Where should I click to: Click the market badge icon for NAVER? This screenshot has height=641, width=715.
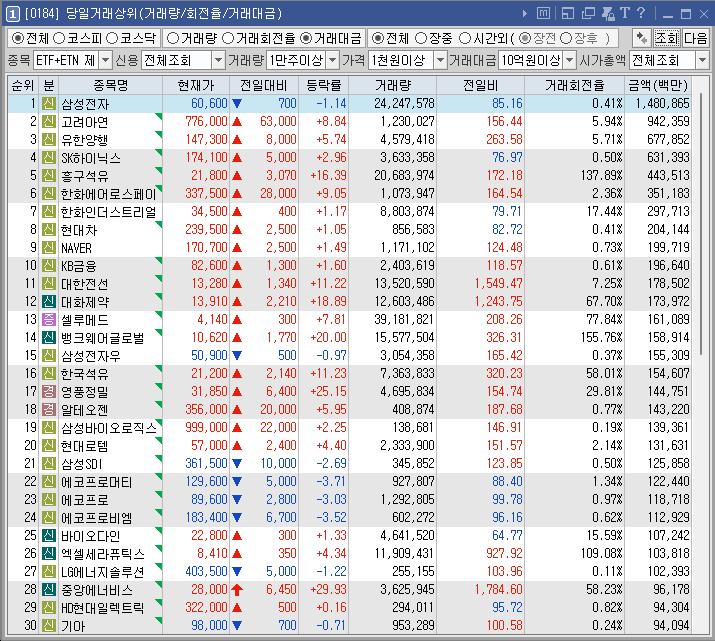point(49,248)
